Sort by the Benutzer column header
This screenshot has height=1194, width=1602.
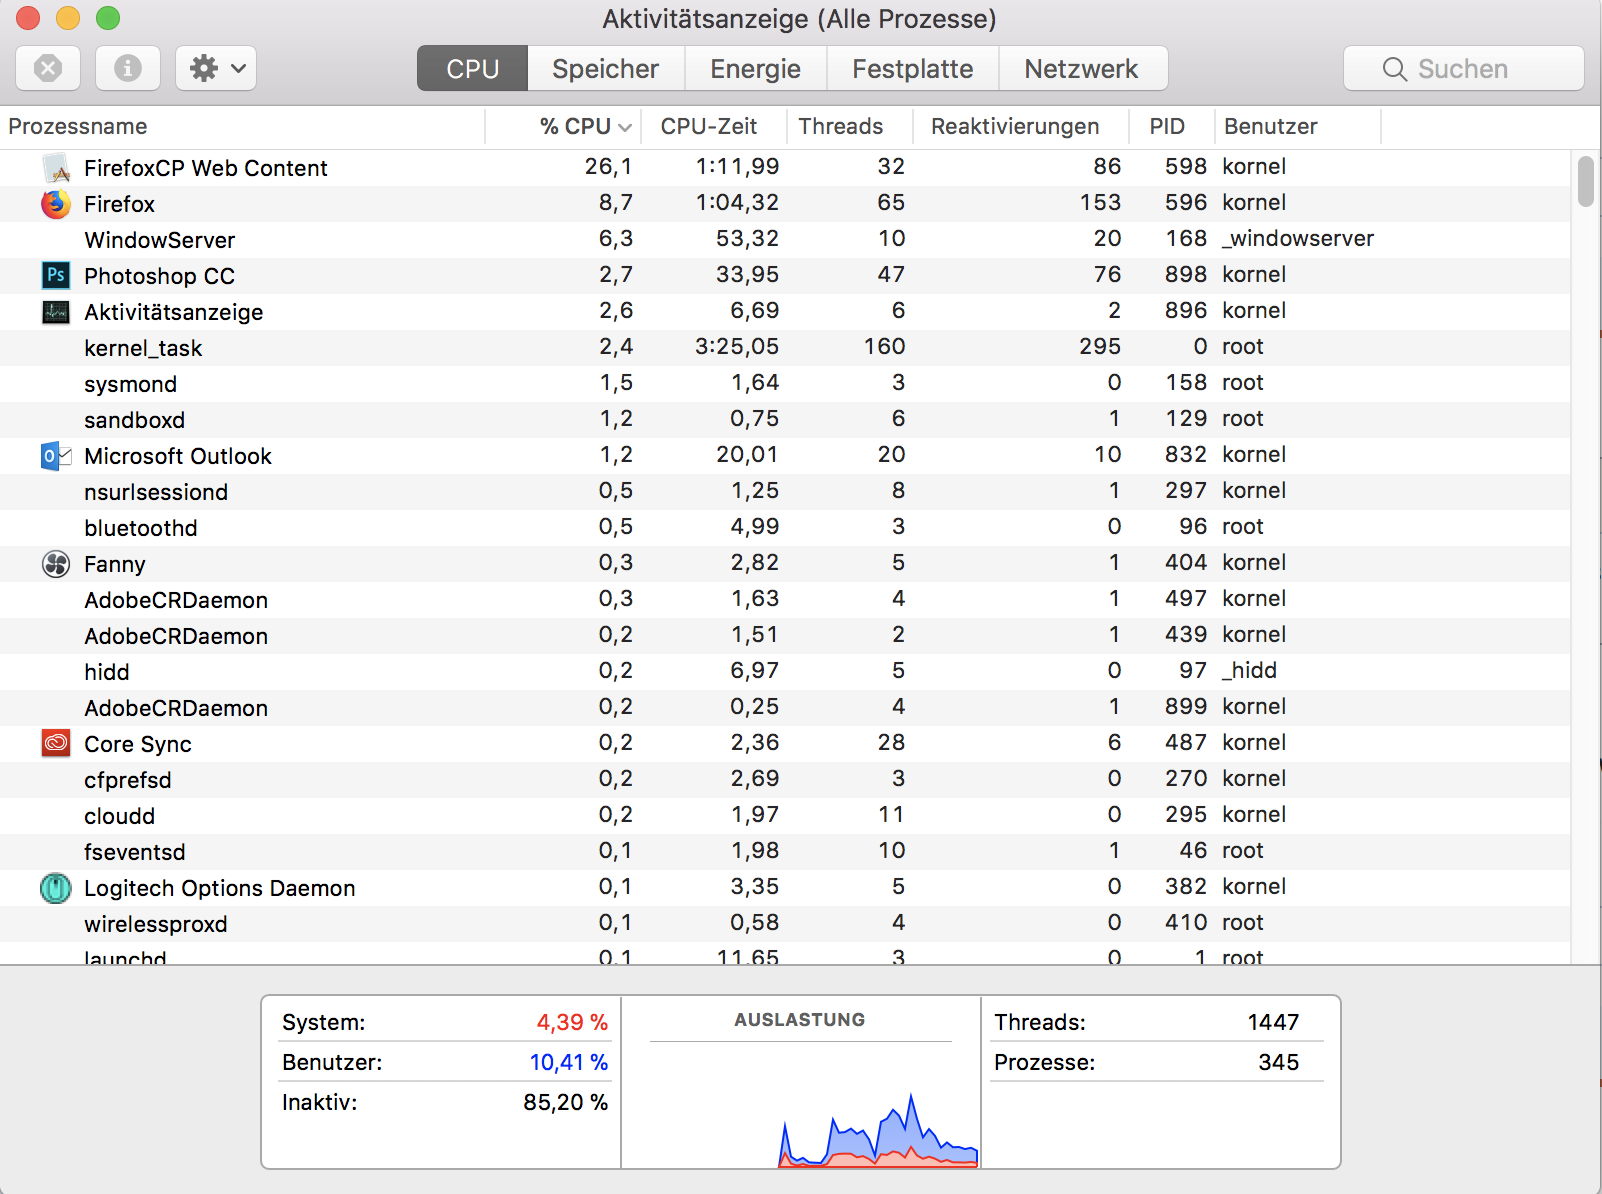(x=1298, y=127)
